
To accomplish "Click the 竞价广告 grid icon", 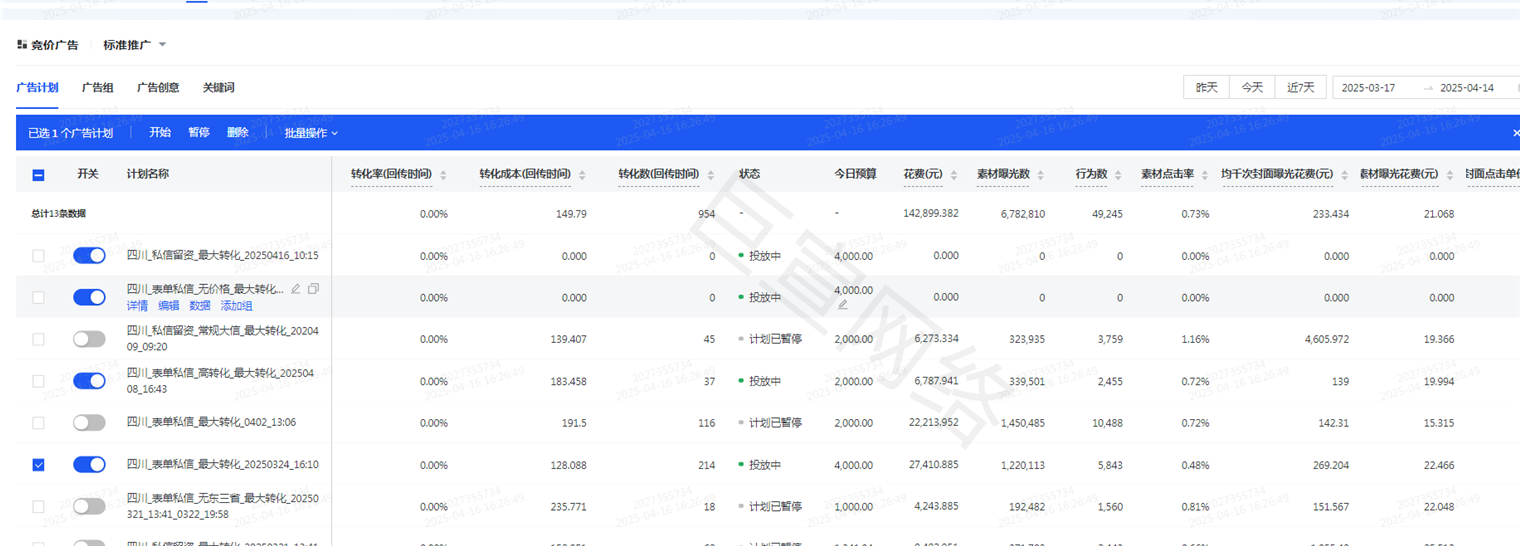I will (x=22, y=45).
